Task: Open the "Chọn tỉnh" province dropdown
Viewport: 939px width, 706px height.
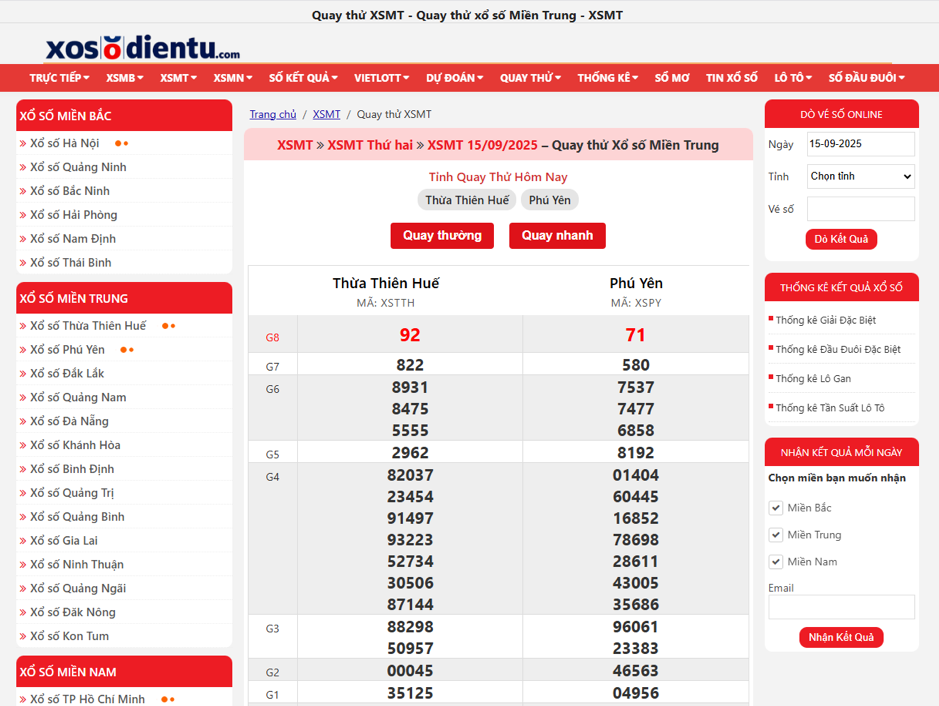Action: 860,176
